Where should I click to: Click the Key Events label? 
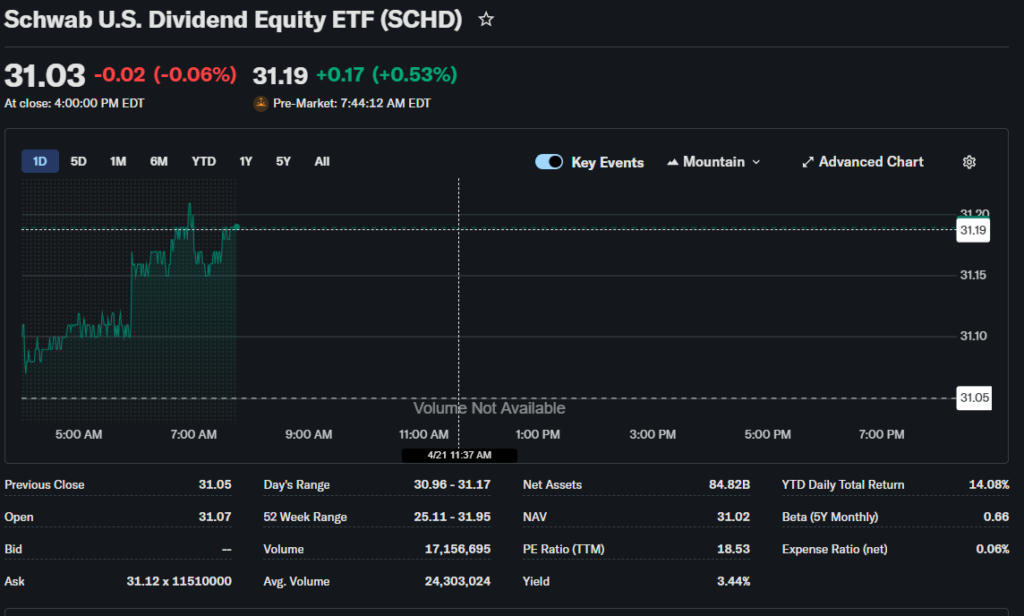pyautogui.click(x=607, y=162)
